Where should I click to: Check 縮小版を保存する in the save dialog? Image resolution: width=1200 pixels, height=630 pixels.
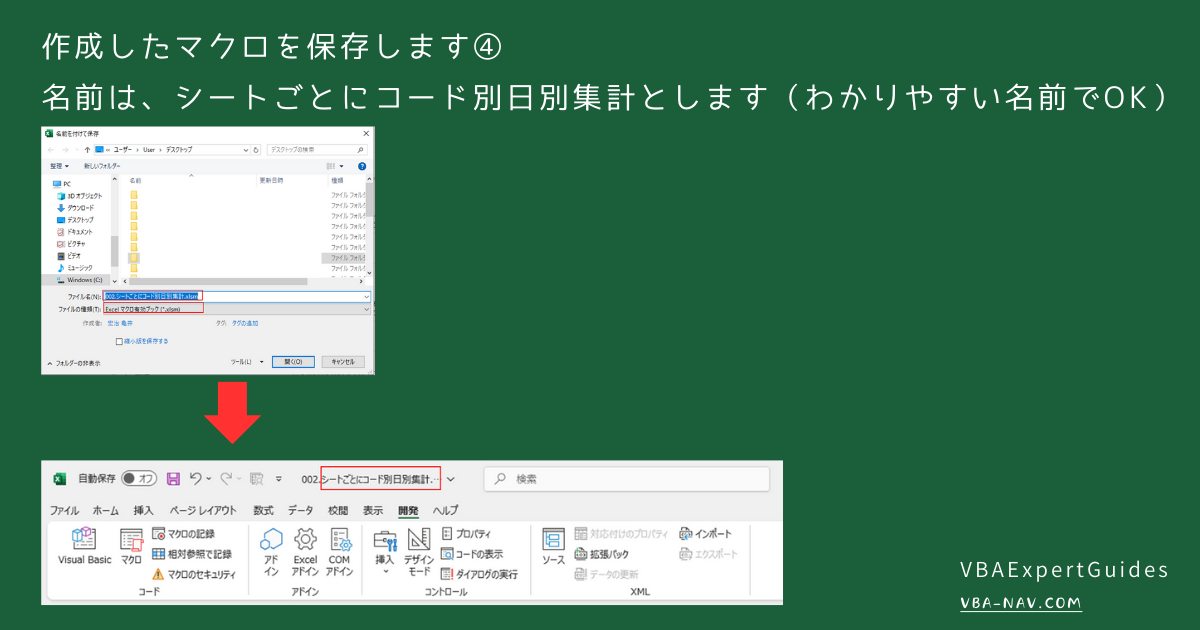pos(119,341)
